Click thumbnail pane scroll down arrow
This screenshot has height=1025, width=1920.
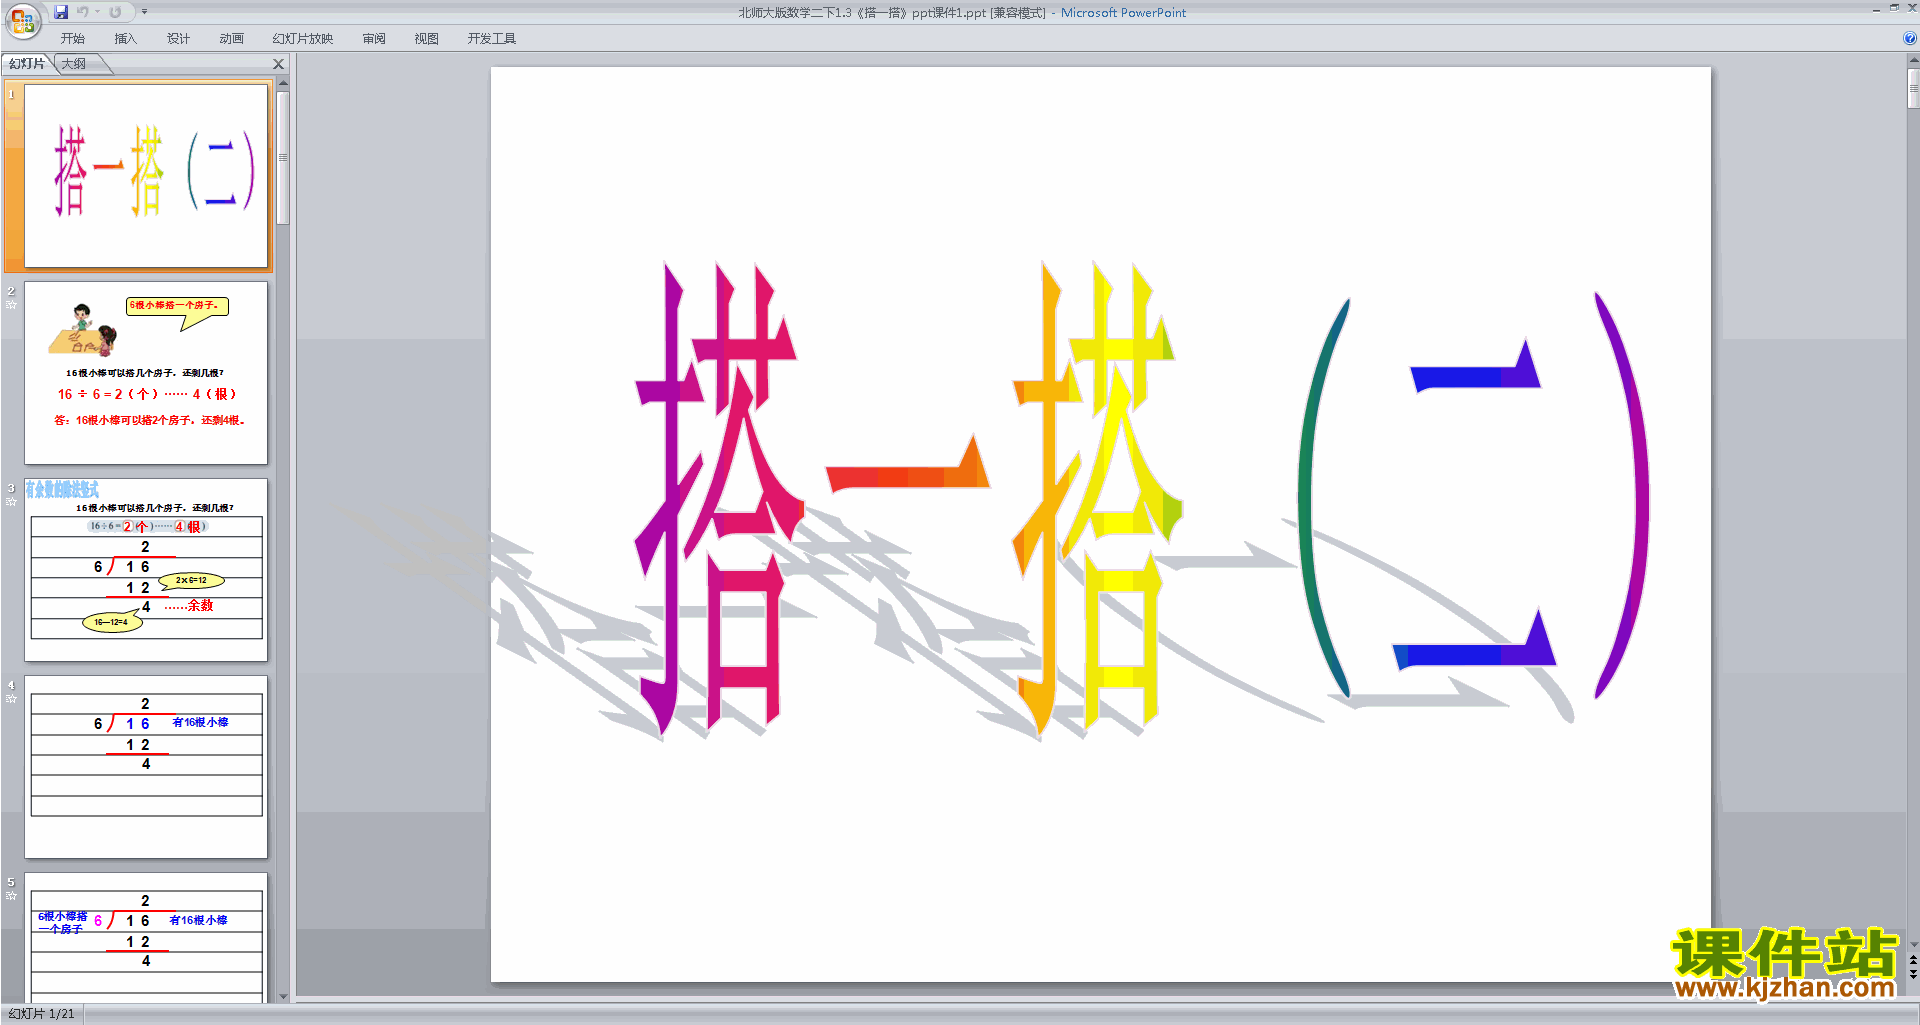(283, 996)
